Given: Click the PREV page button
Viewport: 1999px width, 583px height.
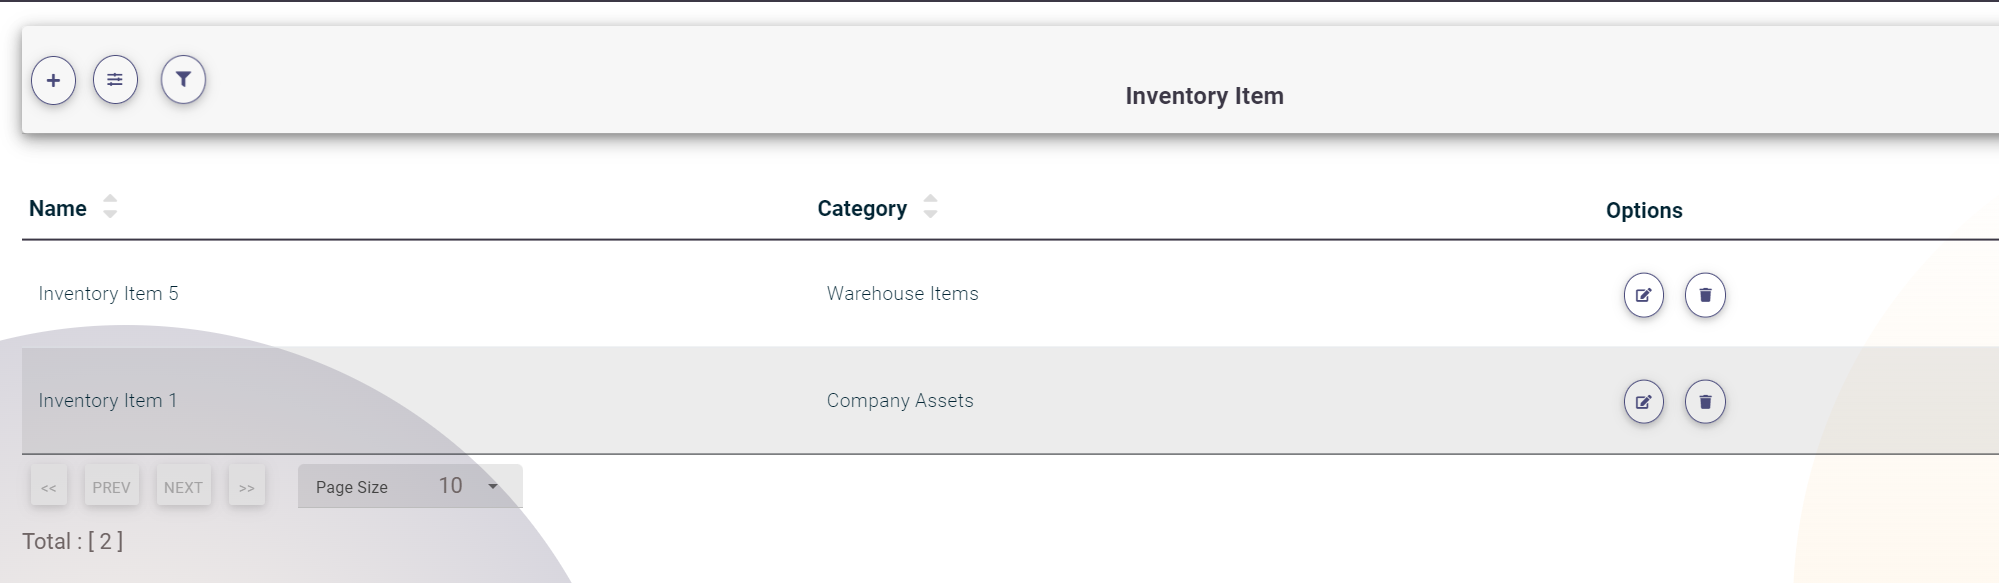Looking at the screenshot, I should click(x=111, y=487).
